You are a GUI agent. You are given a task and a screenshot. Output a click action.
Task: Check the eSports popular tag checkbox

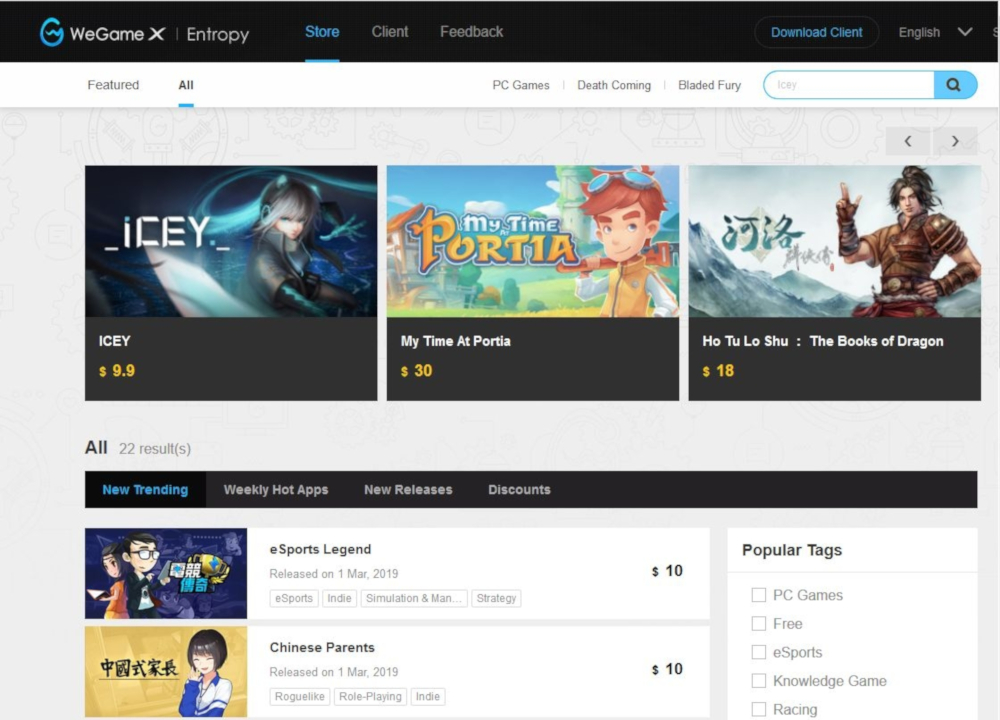click(x=759, y=652)
